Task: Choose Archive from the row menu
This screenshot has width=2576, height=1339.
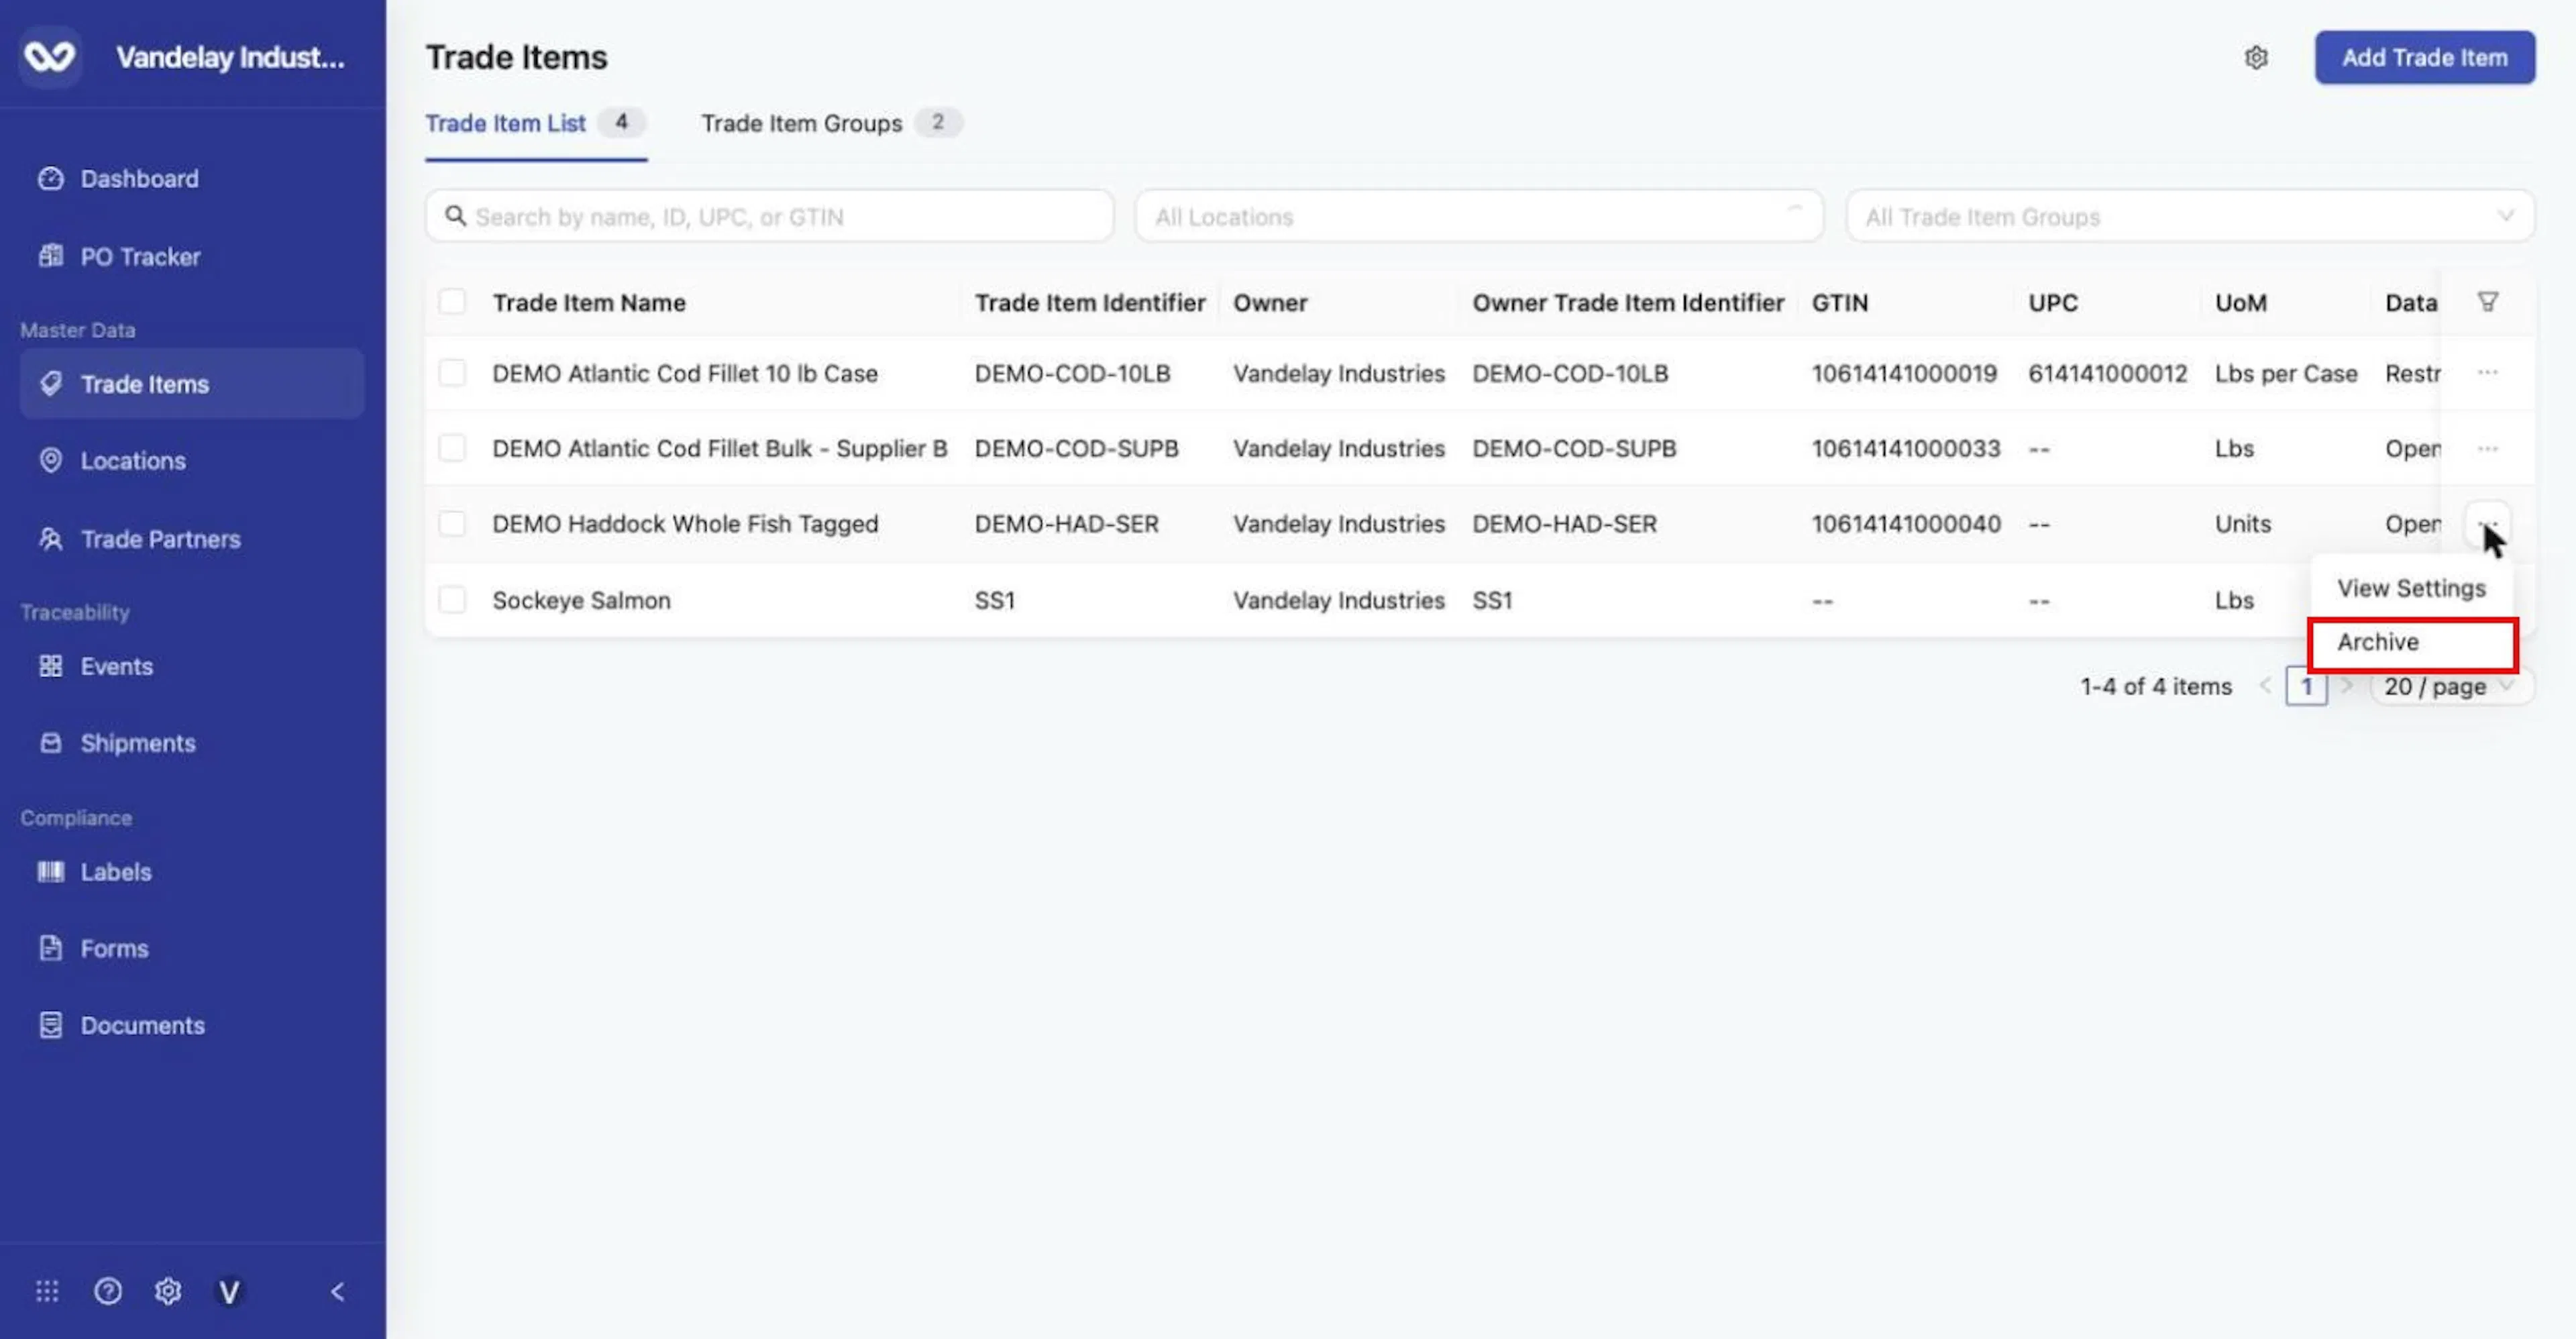Action: click(2413, 643)
